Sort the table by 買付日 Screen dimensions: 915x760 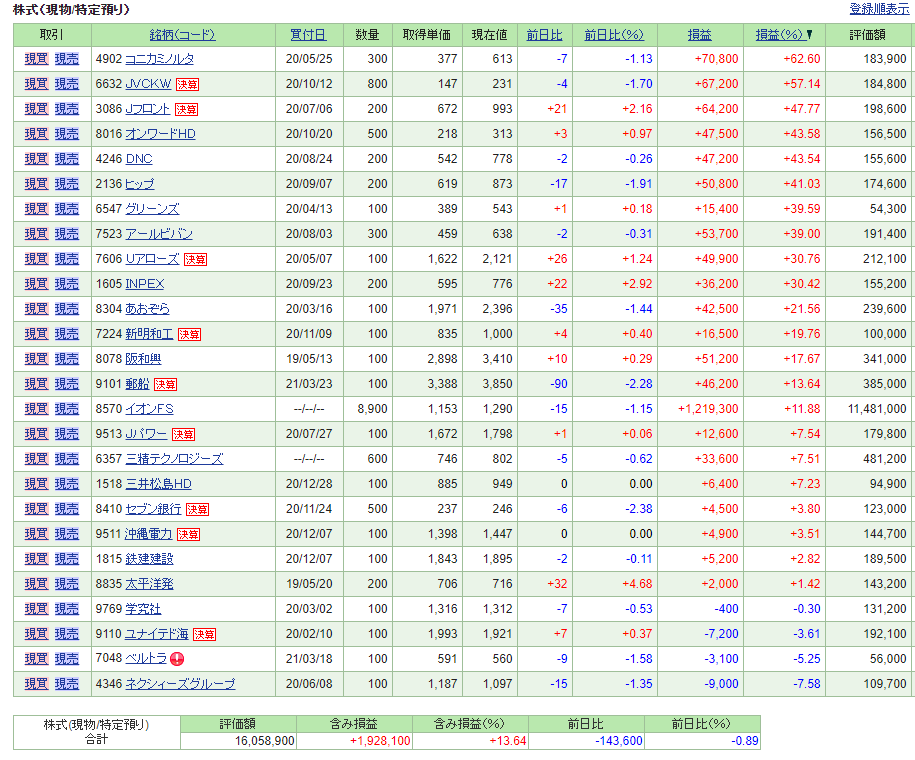pos(308,35)
